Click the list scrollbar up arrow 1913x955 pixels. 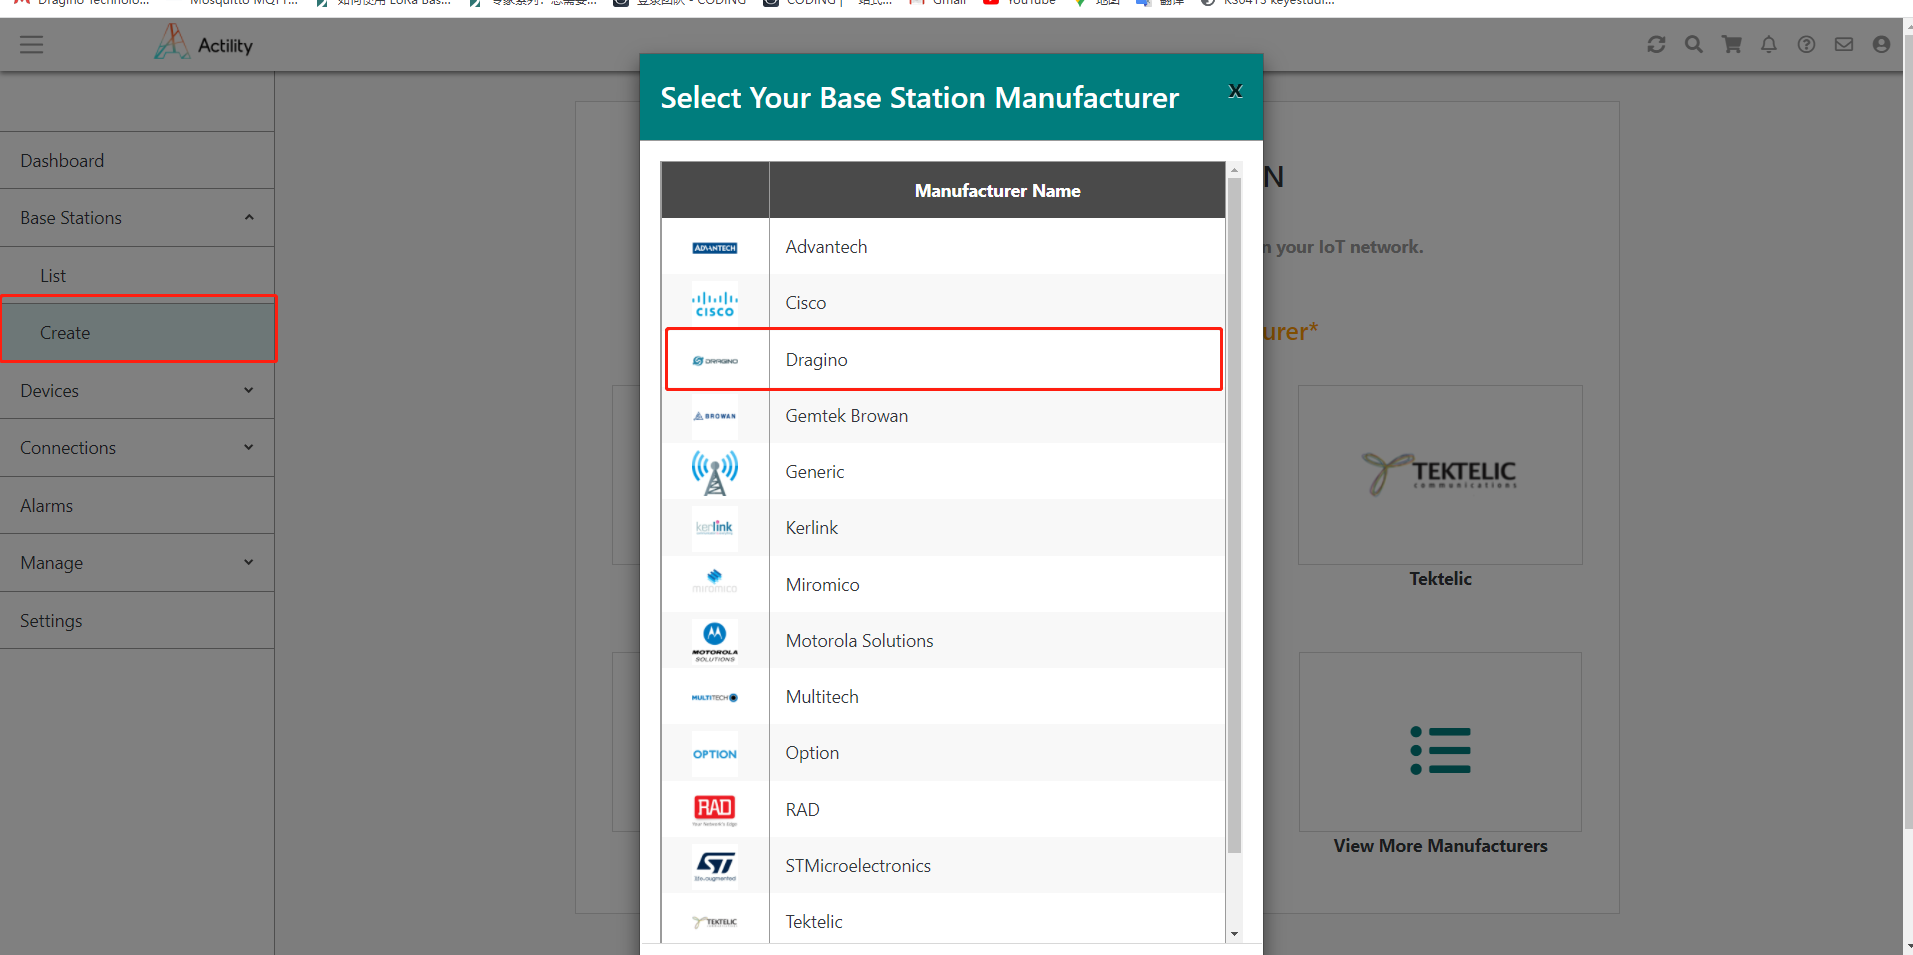coord(1234,170)
